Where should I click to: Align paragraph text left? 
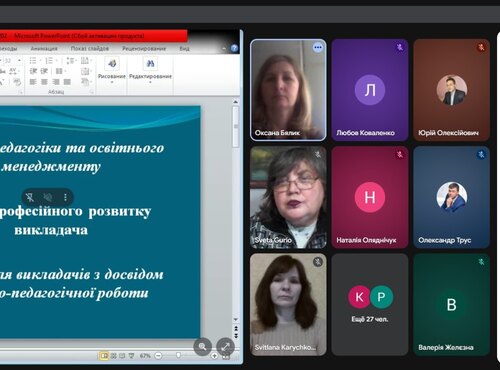(x=33, y=82)
